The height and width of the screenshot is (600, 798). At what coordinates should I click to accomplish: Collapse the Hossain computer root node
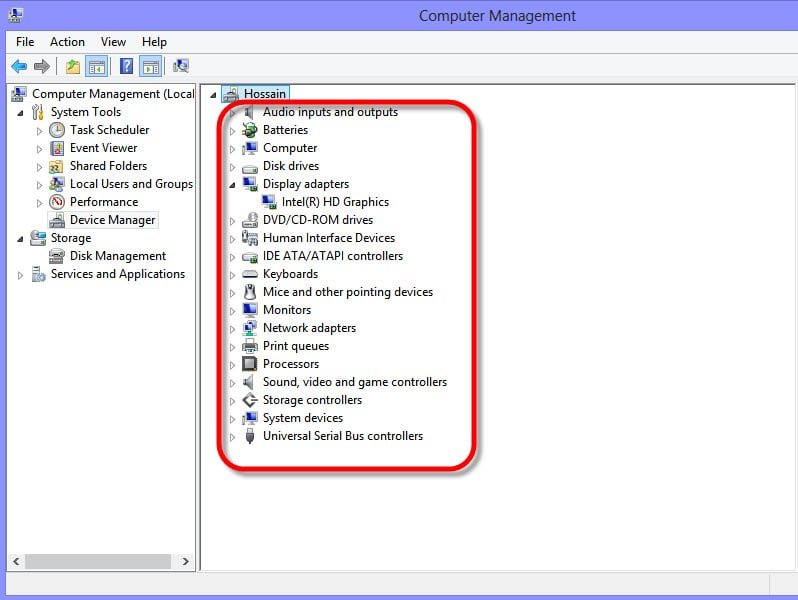tap(213, 95)
